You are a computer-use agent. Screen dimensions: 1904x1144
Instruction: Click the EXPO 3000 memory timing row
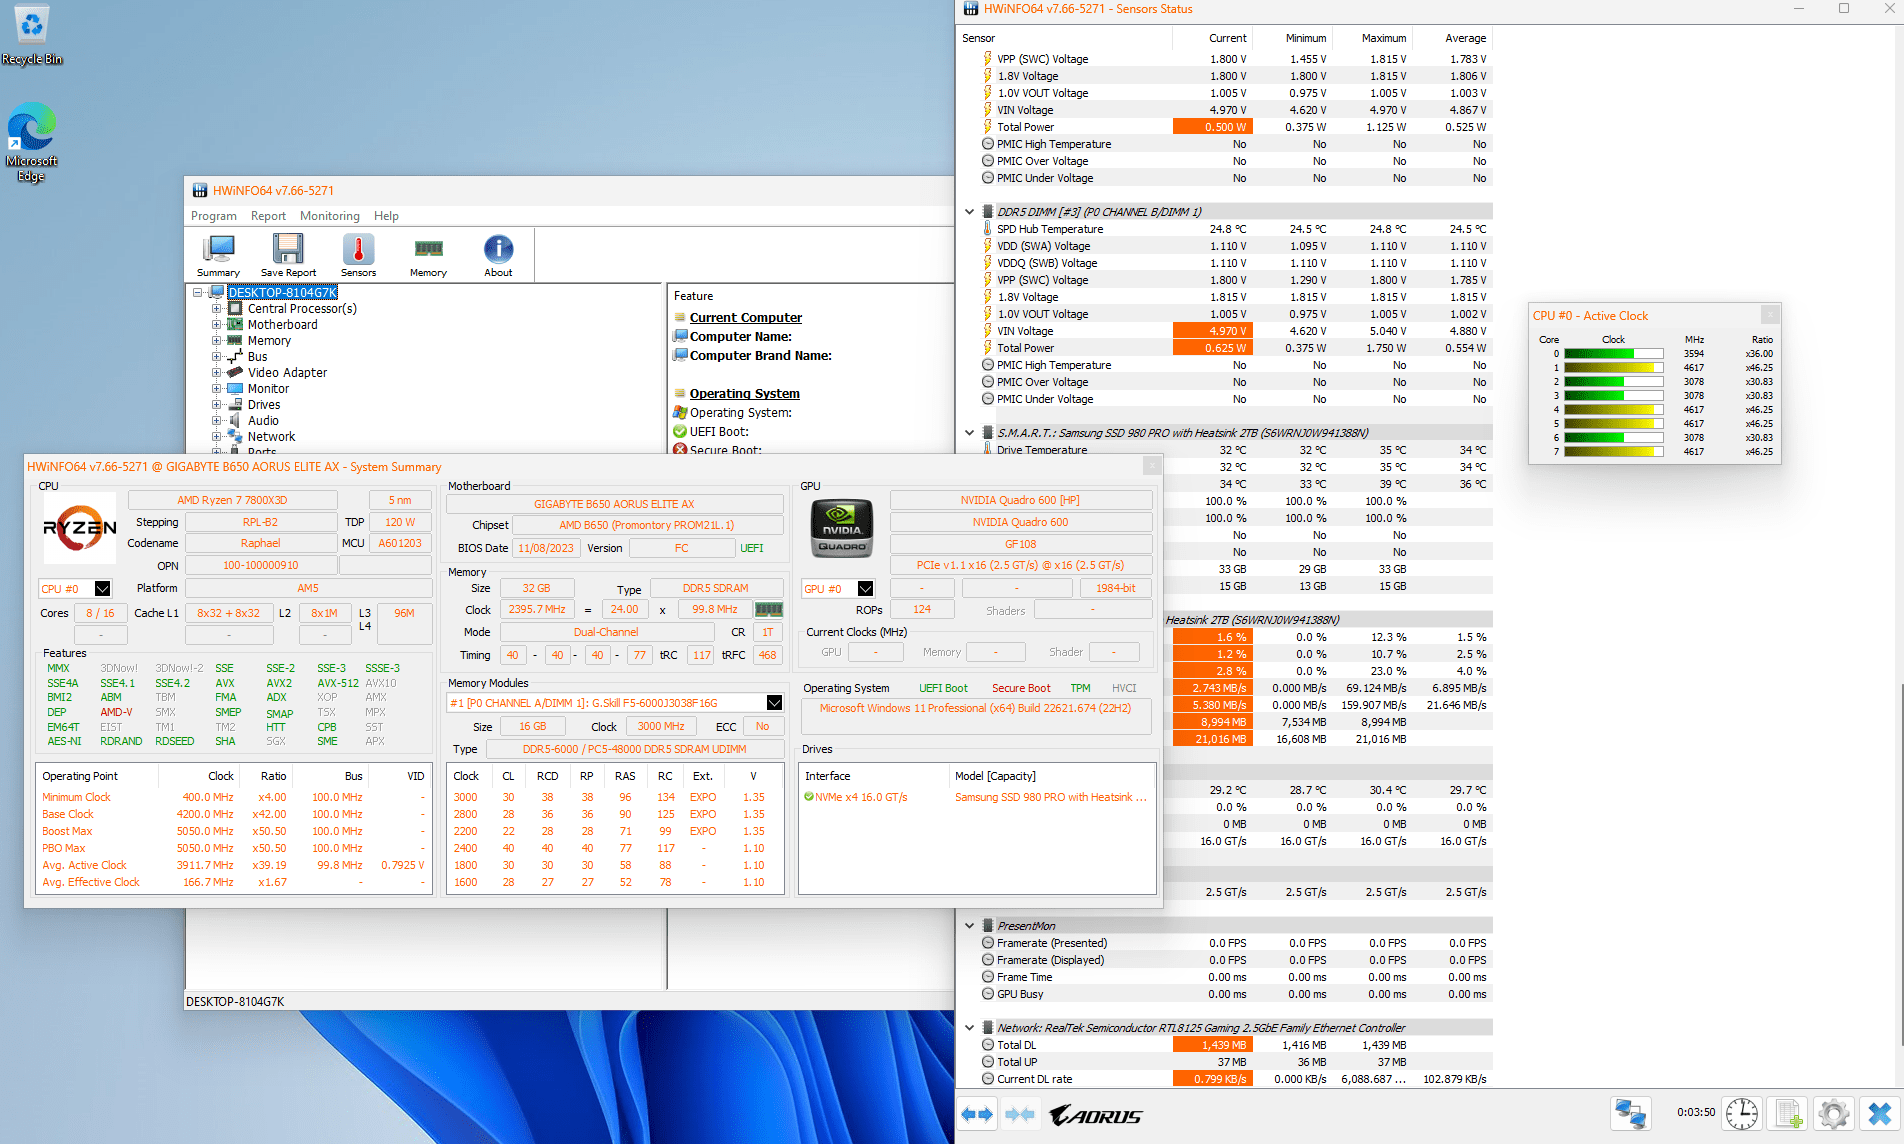(x=614, y=797)
